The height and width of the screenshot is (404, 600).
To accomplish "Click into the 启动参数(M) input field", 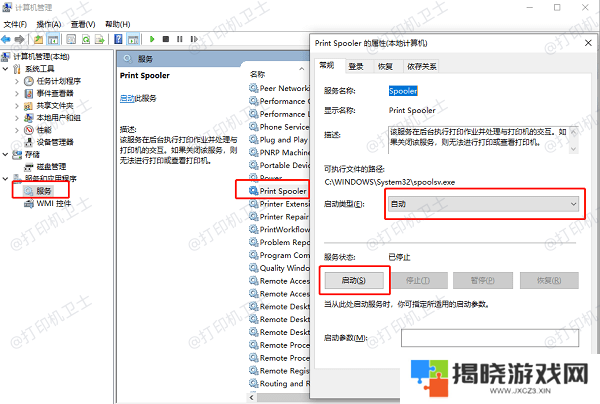I will point(490,338).
